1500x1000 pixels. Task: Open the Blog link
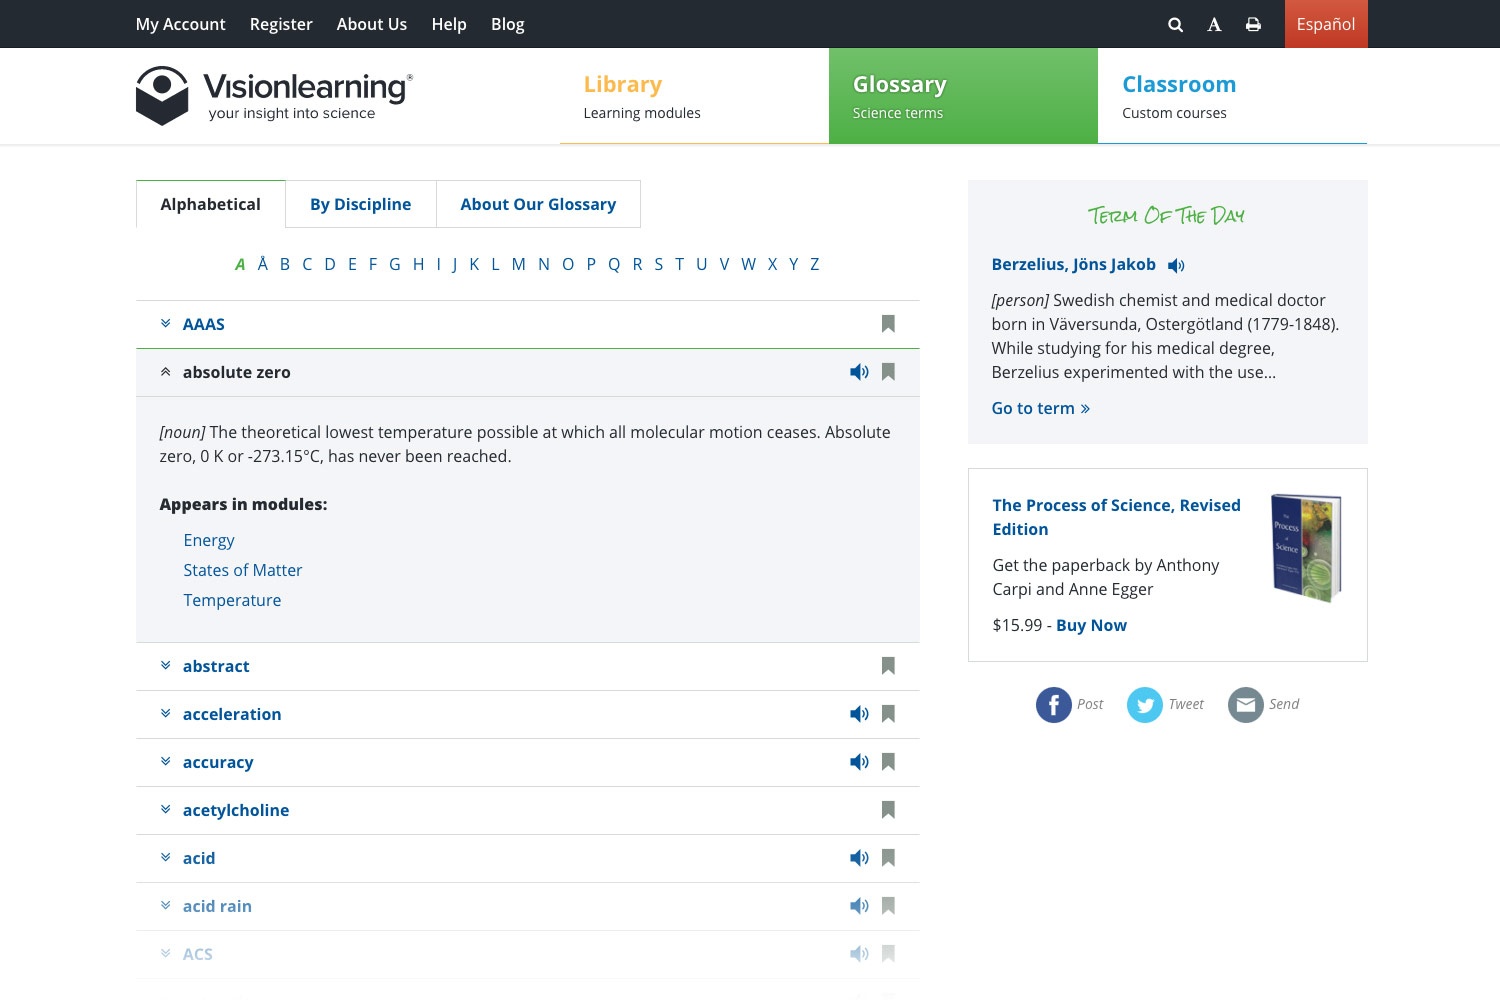pyautogui.click(x=508, y=24)
